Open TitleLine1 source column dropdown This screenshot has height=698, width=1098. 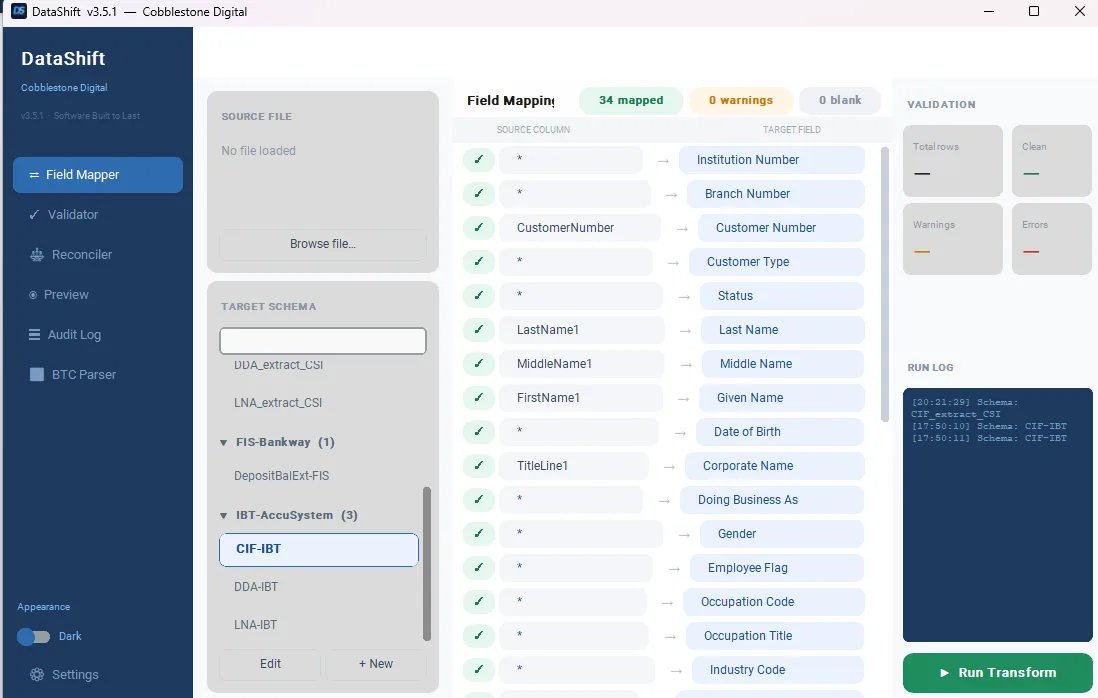[x=574, y=466]
